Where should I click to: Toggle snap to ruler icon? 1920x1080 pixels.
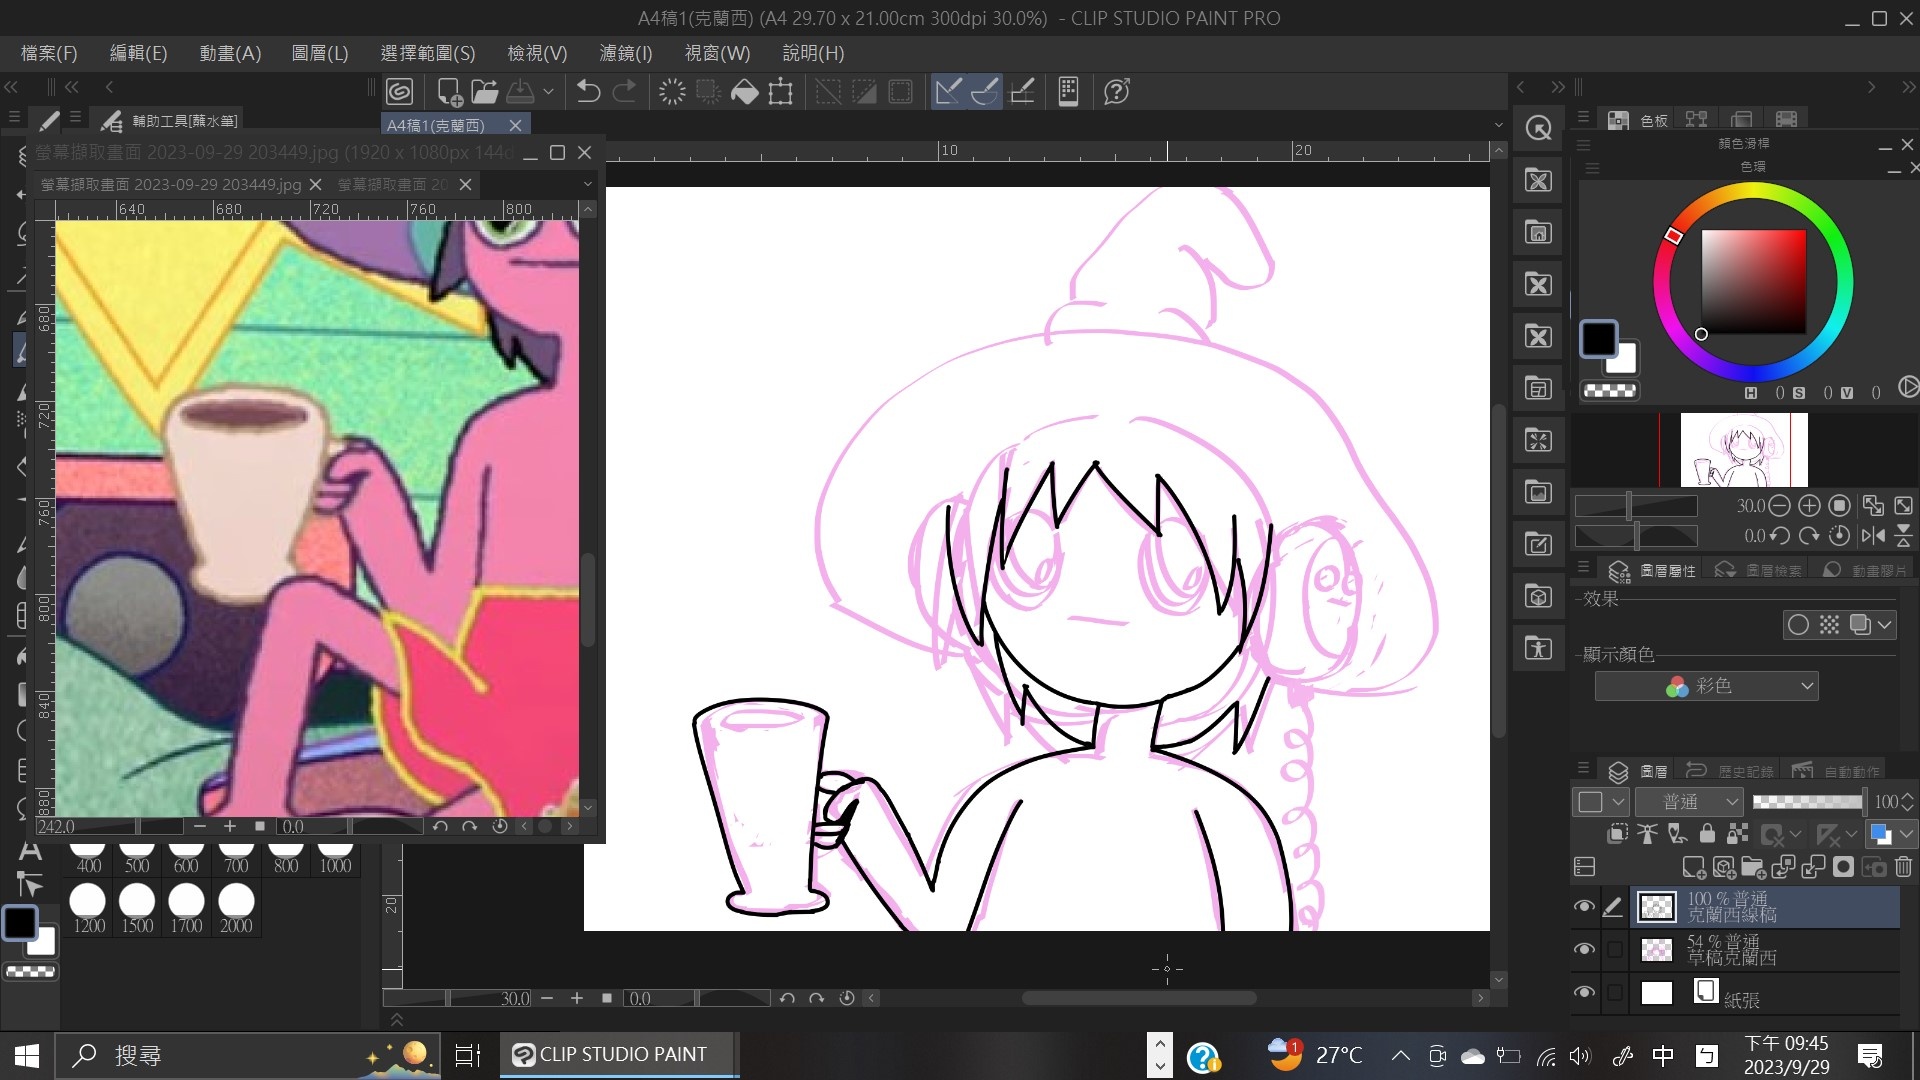948,92
